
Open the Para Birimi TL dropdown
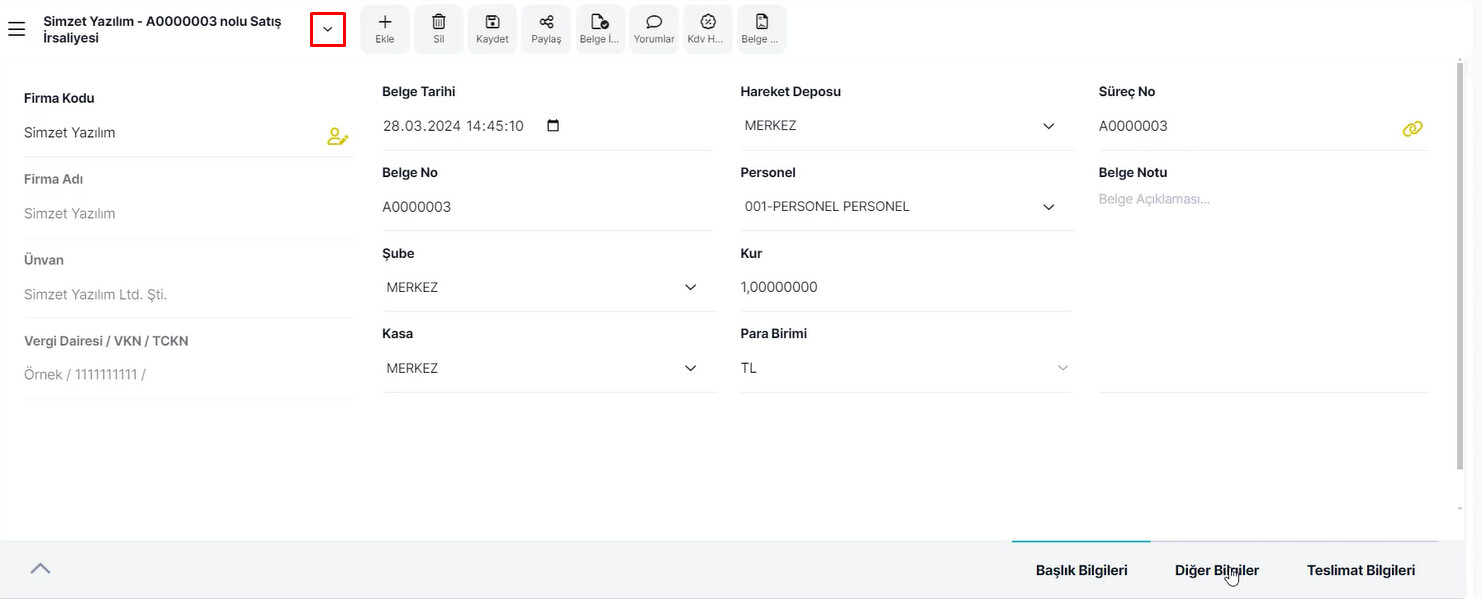click(x=906, y=368)
